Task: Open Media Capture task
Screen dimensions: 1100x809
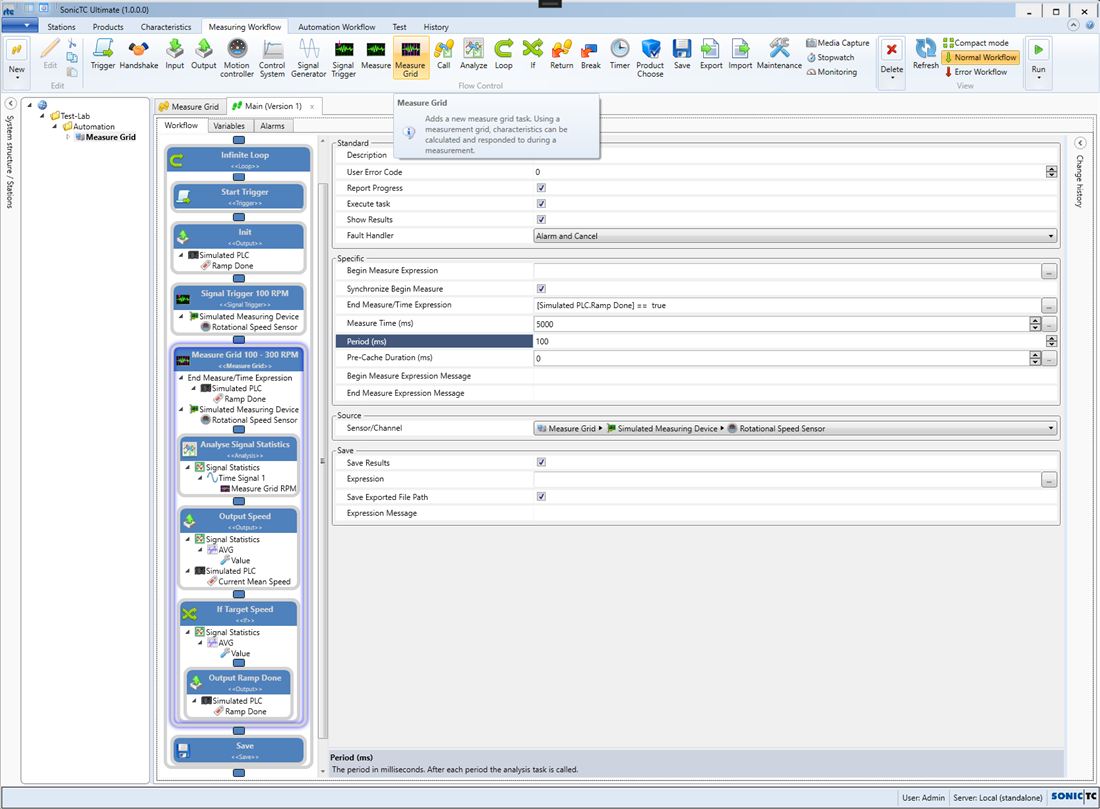Action: [x=838, y=43]
